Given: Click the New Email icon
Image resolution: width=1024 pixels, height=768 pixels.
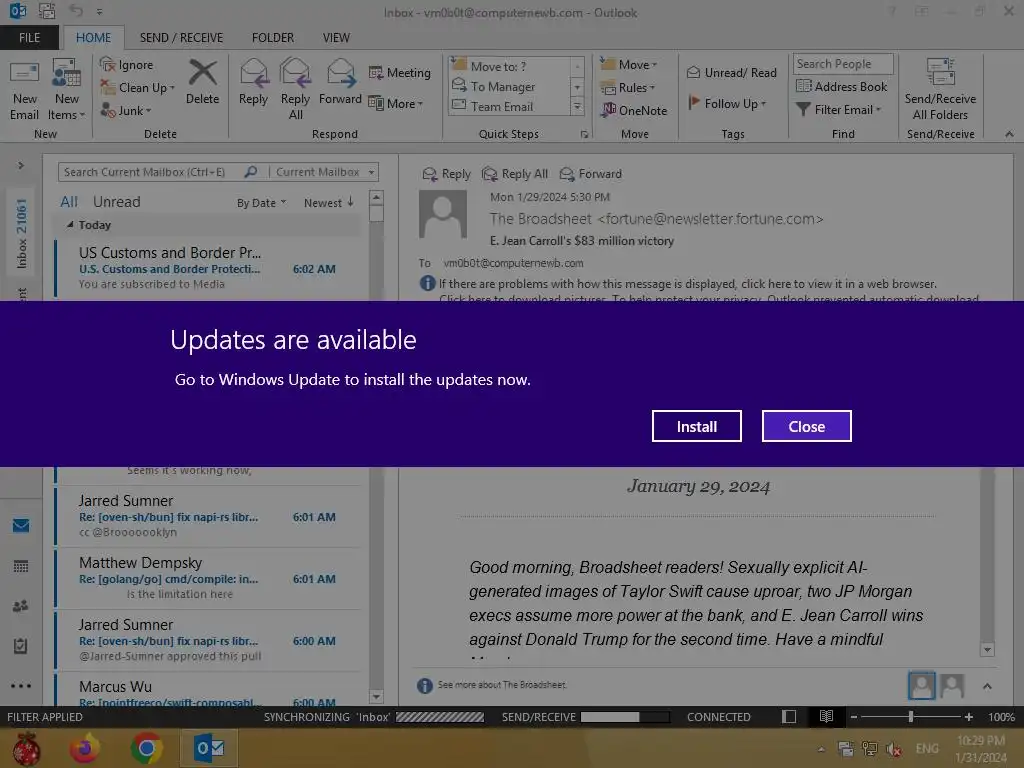Looking at the screenshot, I should 25,89.
